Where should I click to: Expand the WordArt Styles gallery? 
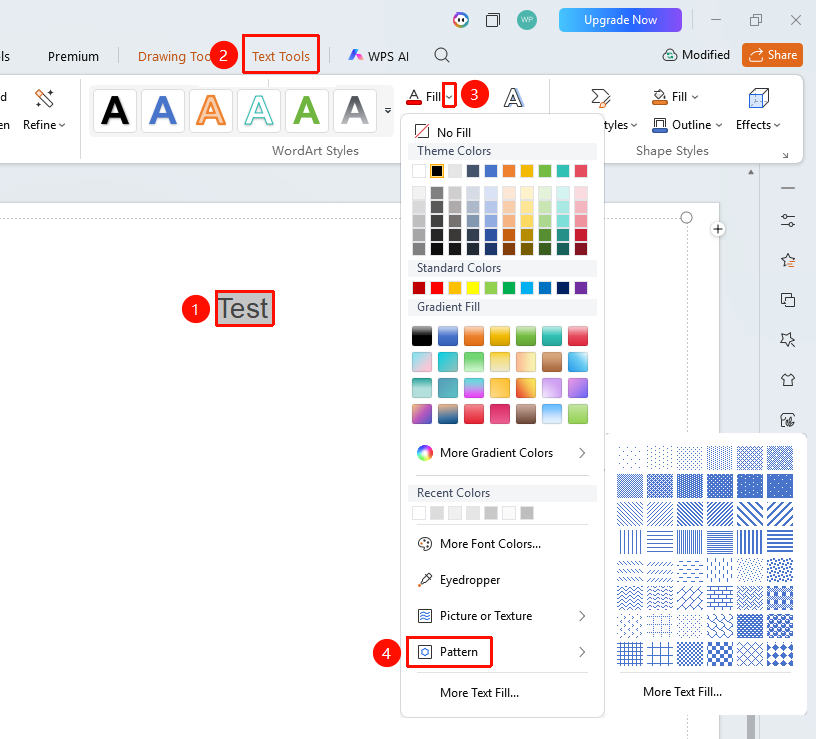point(388,110)
